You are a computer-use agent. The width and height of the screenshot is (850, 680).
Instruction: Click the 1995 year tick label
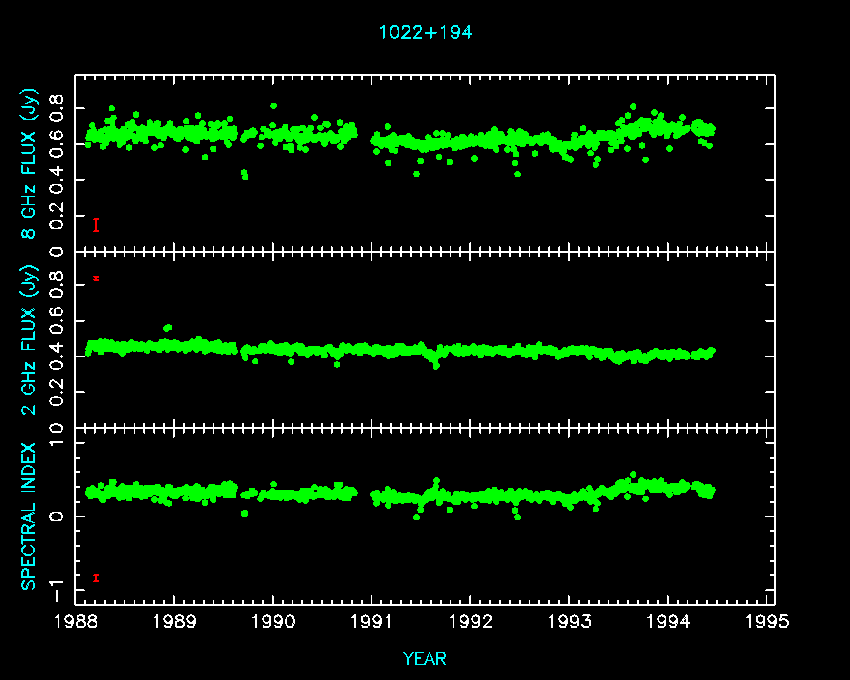click(767, 622)
